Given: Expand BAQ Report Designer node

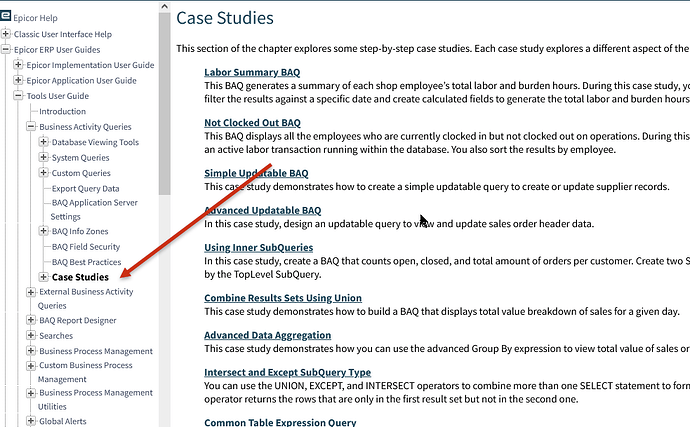Looking at the screenshot, I should pyautogui.click(x=31, y=320).
